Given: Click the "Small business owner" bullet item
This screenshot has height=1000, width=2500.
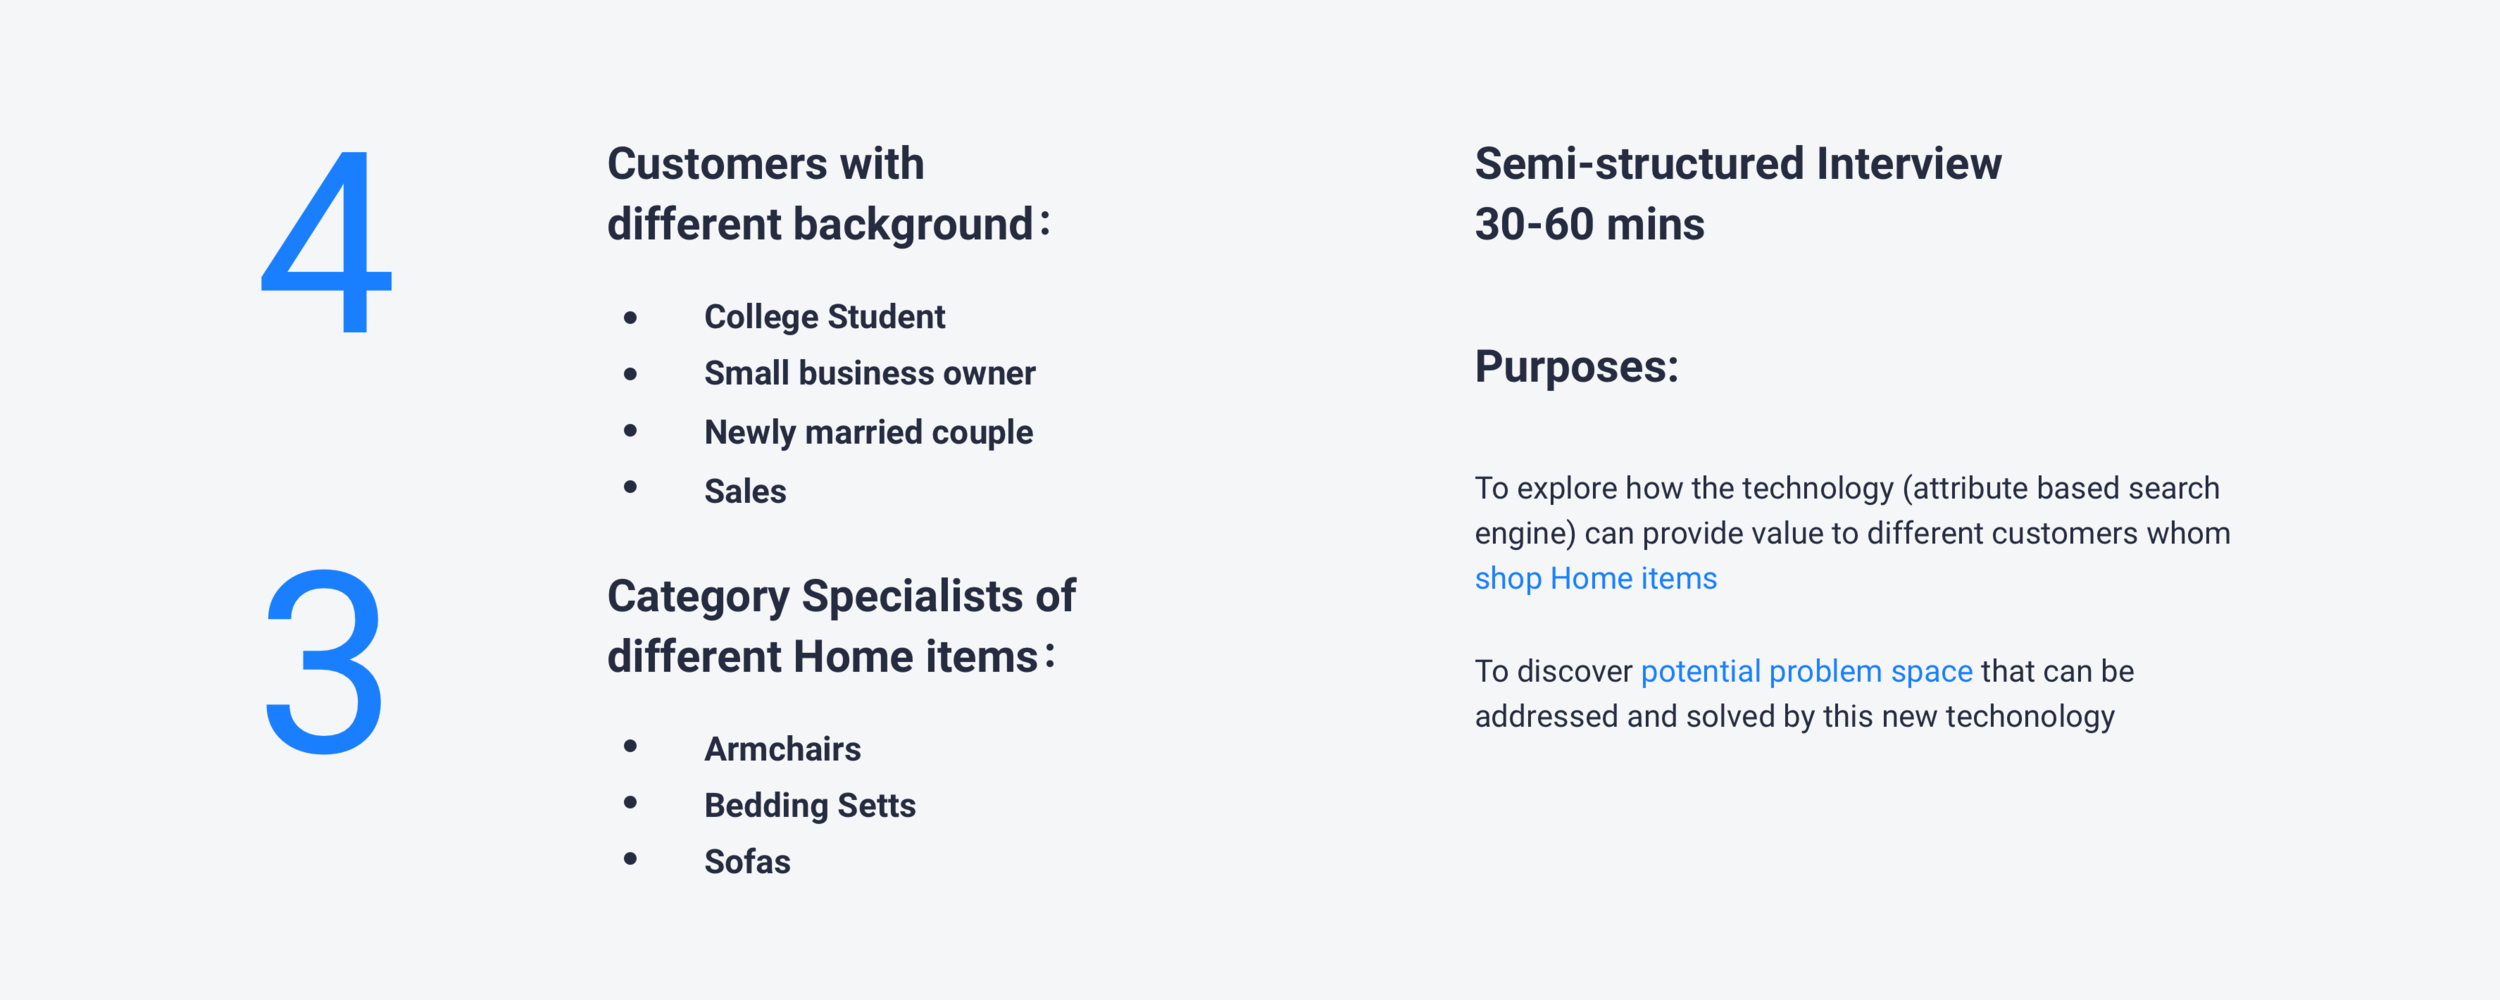Looking at the screenshot, I should 869,373.
